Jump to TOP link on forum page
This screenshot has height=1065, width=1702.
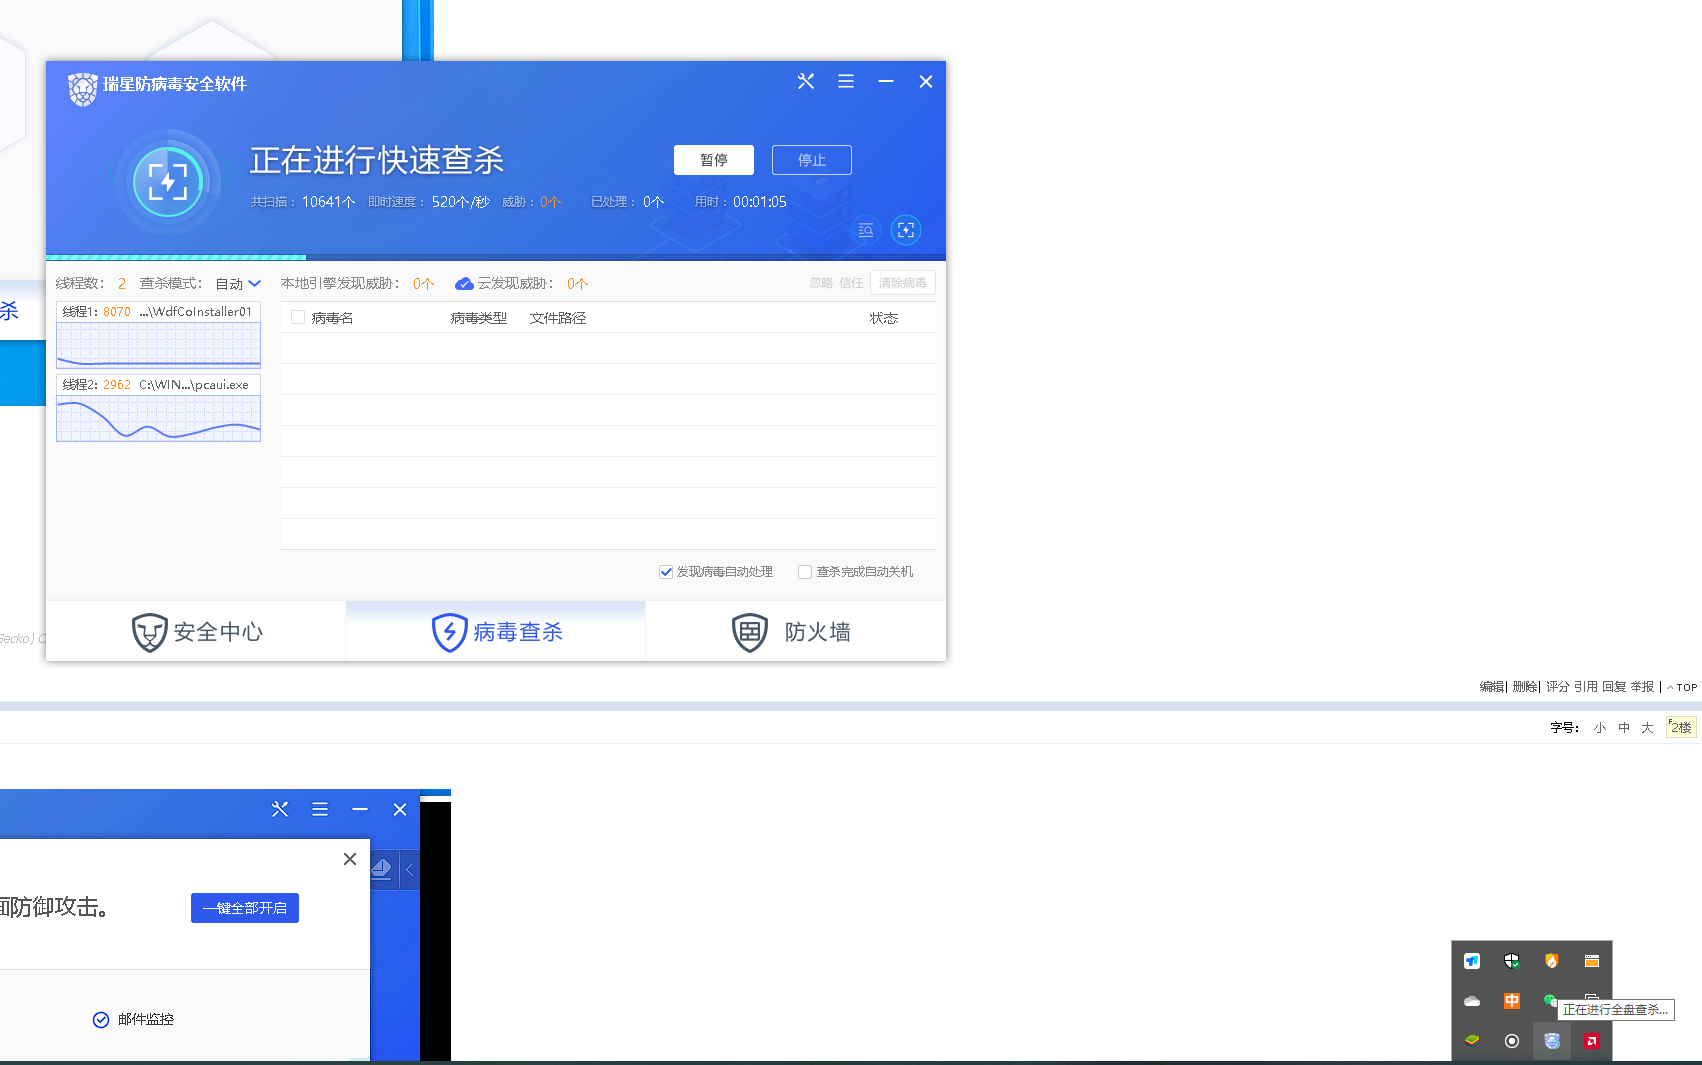[x=1682, y=687]
